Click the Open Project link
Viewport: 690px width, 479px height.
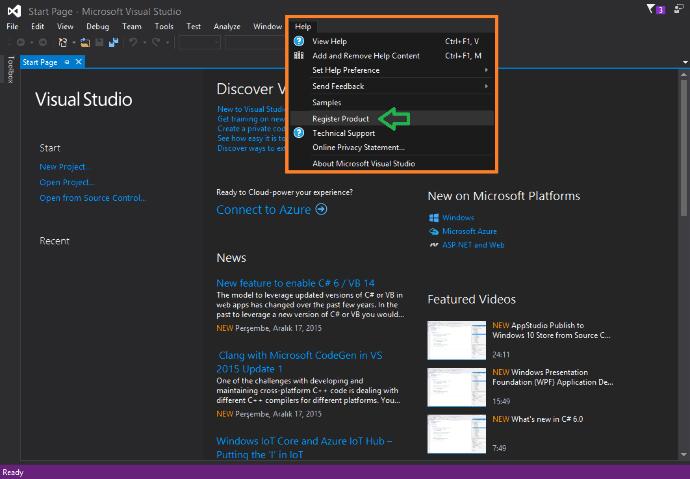(67, 182)
